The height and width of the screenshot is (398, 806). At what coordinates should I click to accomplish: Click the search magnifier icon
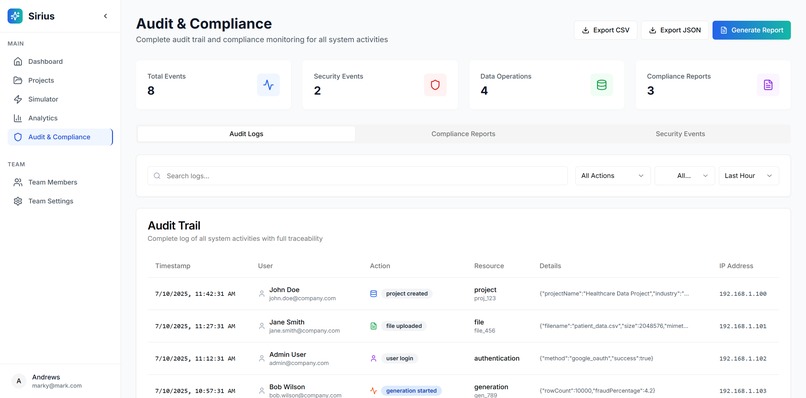click(157, 176)
